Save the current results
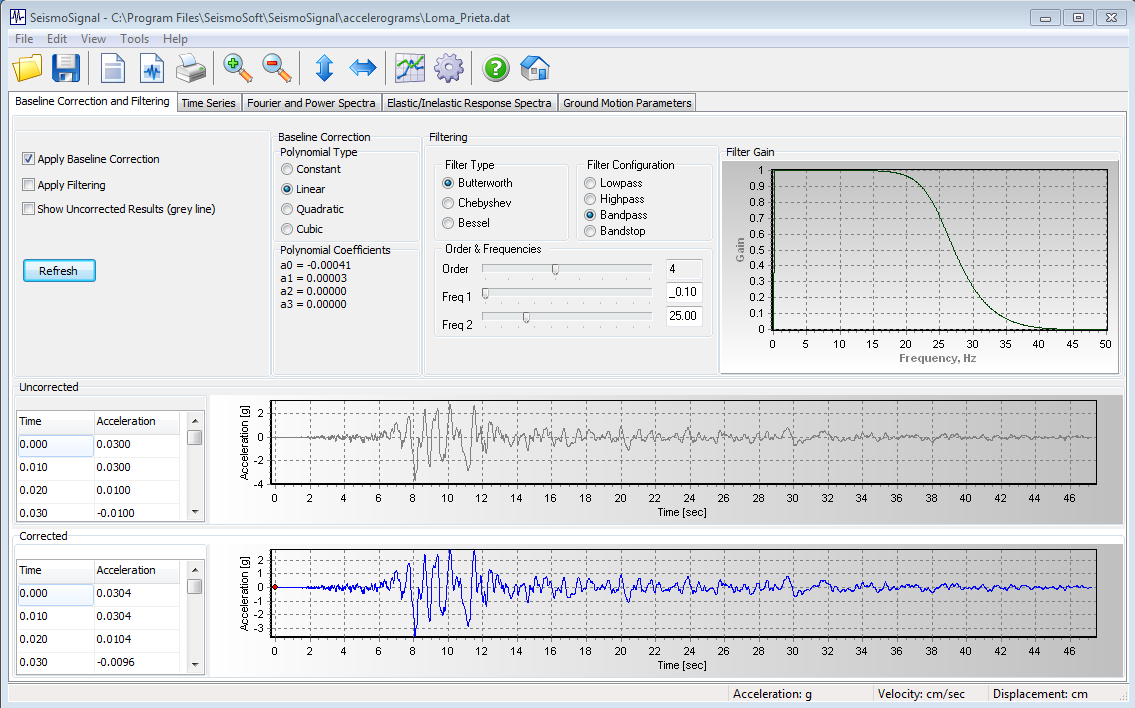This screenshot has width=1135, height=708. click(x=67, y=68)
